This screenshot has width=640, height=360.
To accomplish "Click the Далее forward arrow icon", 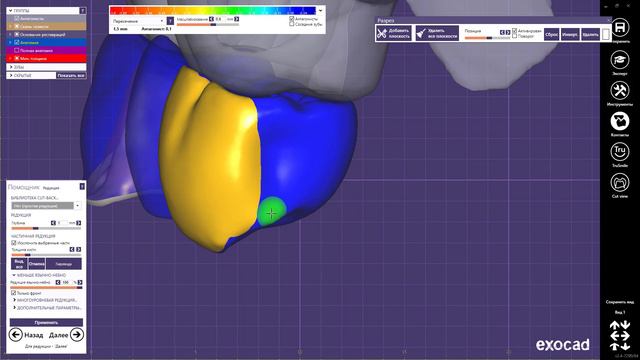I will point(77,335).
